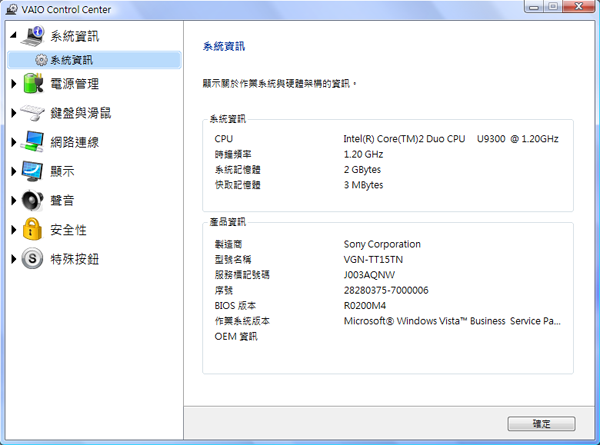Click the 作業系統版本 label
Image resolution: width=600 pixels, height=445 pixels.
point(242,321)
